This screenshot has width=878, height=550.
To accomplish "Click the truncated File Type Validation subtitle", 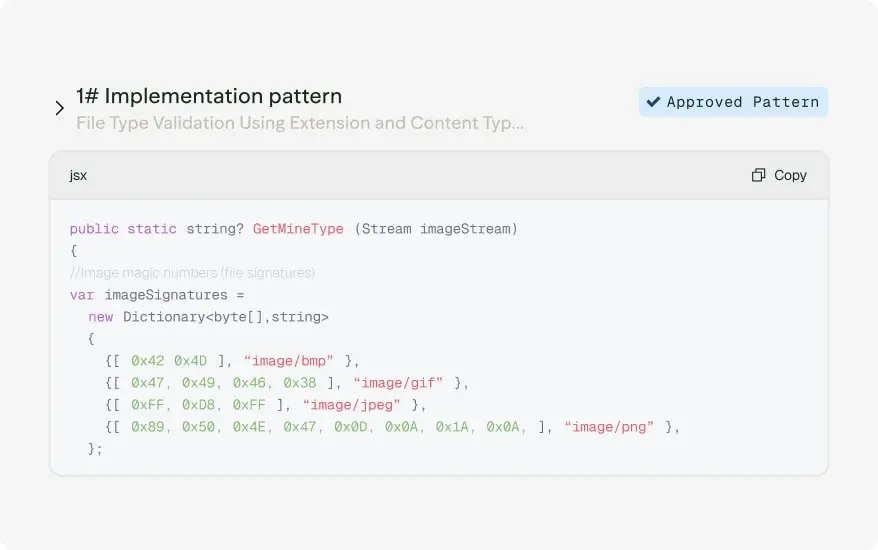I will 300,123.
